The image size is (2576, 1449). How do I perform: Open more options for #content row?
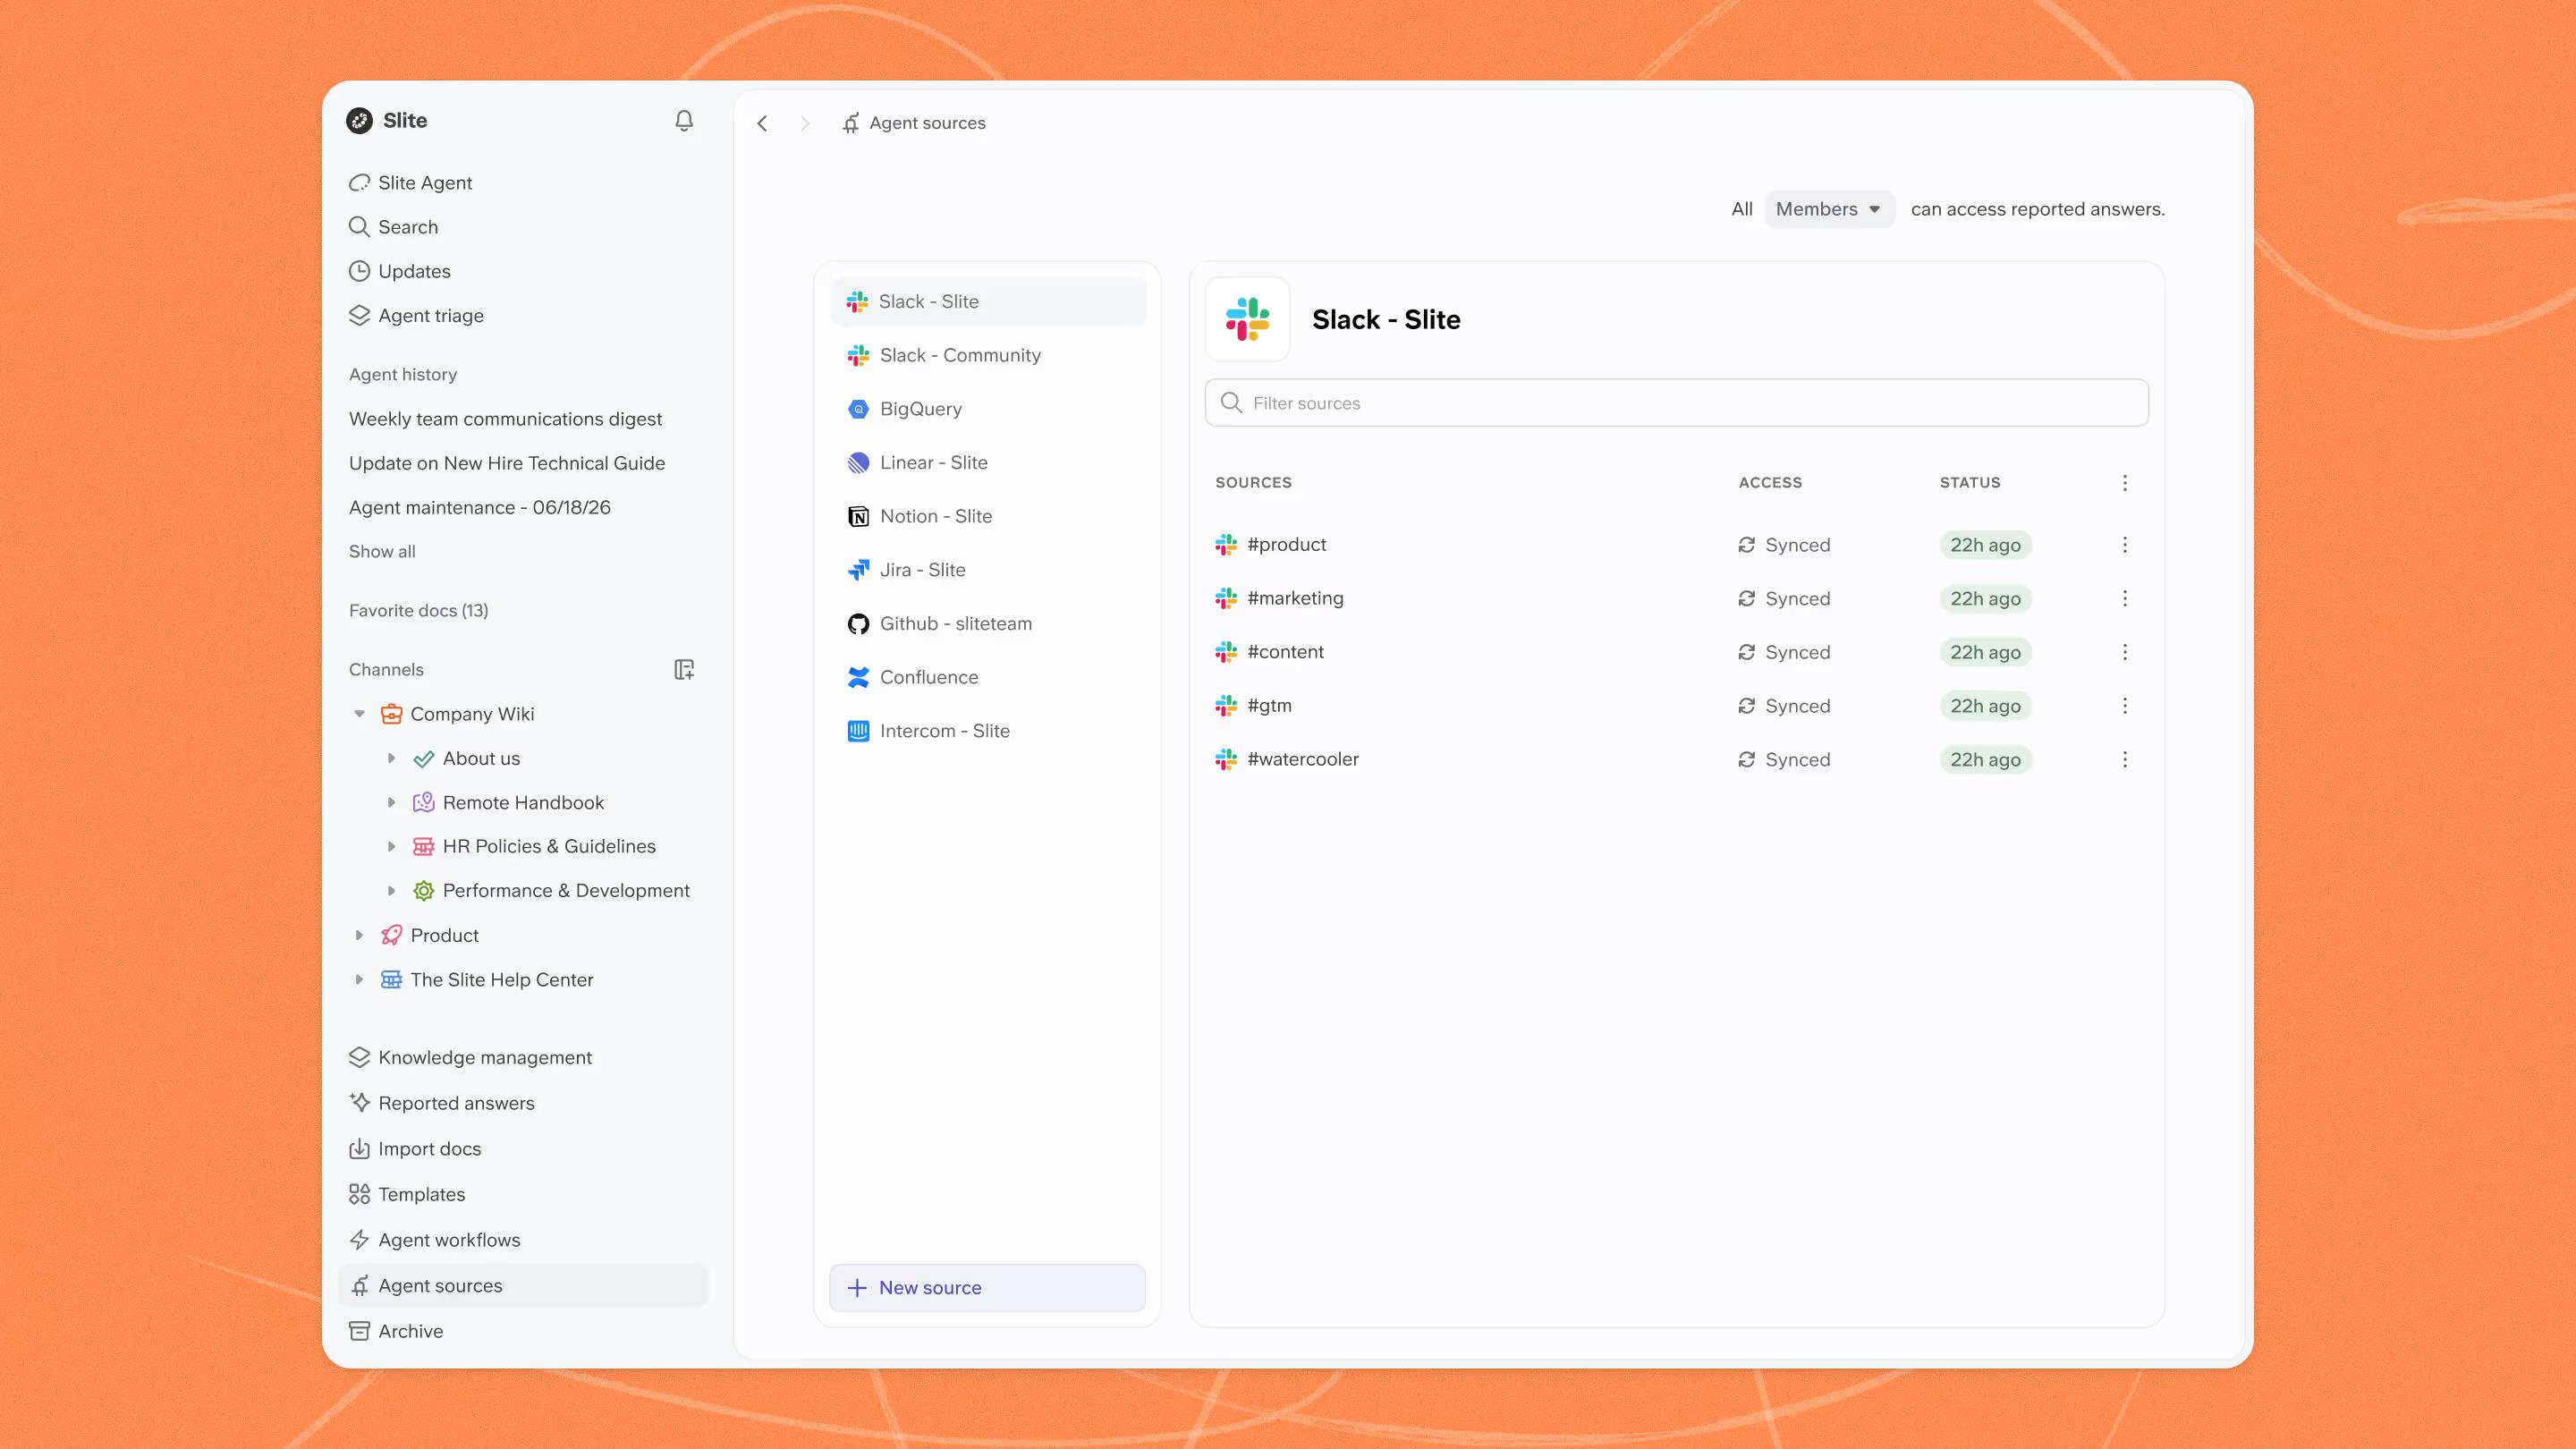pyautogui.click(x=2125, y=652)
